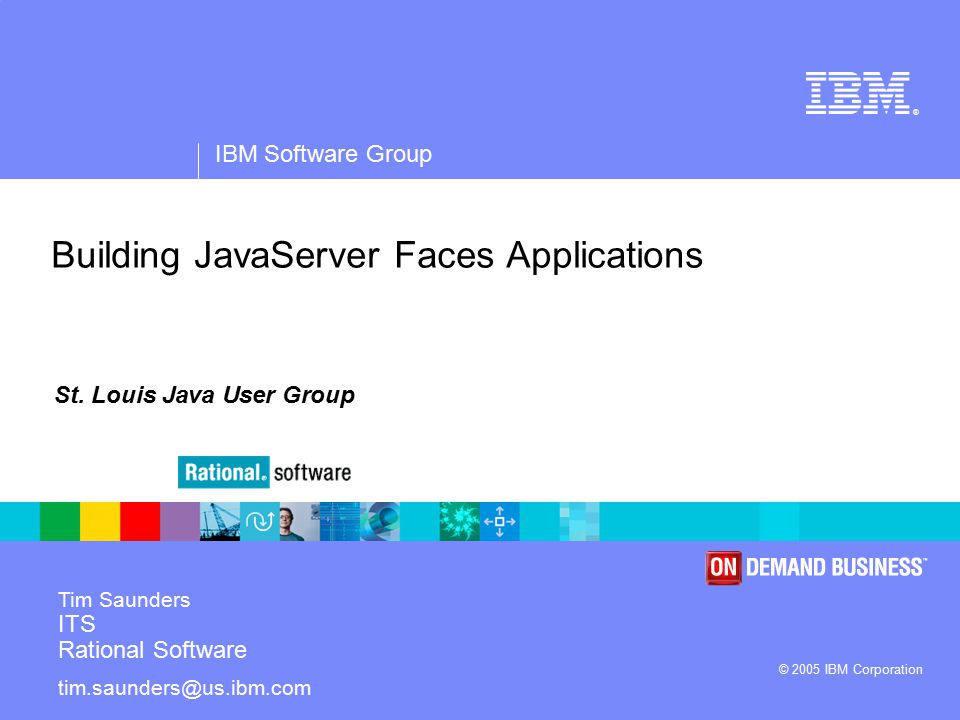Click the blue grid pattern tile
Viewport: 960px width, 720px height.
tap(340, 521)
